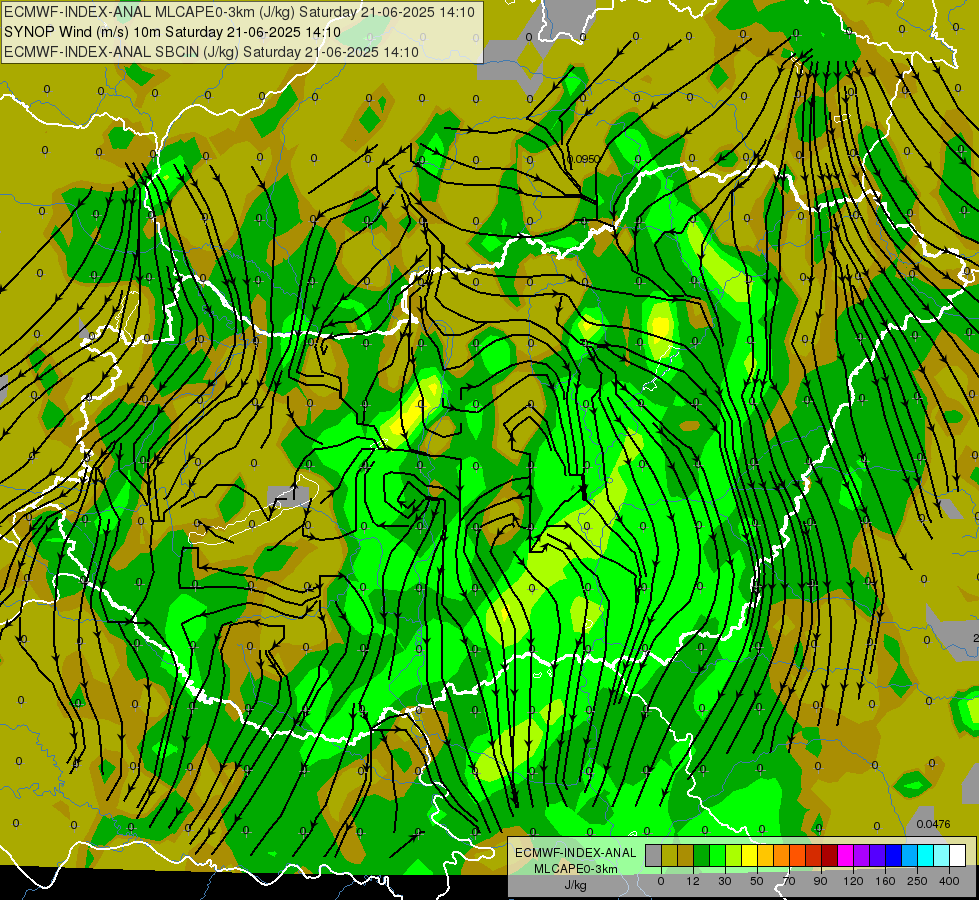
Task: Click the legend value 12
Action: pyautogui.click(x=693, y=881)
